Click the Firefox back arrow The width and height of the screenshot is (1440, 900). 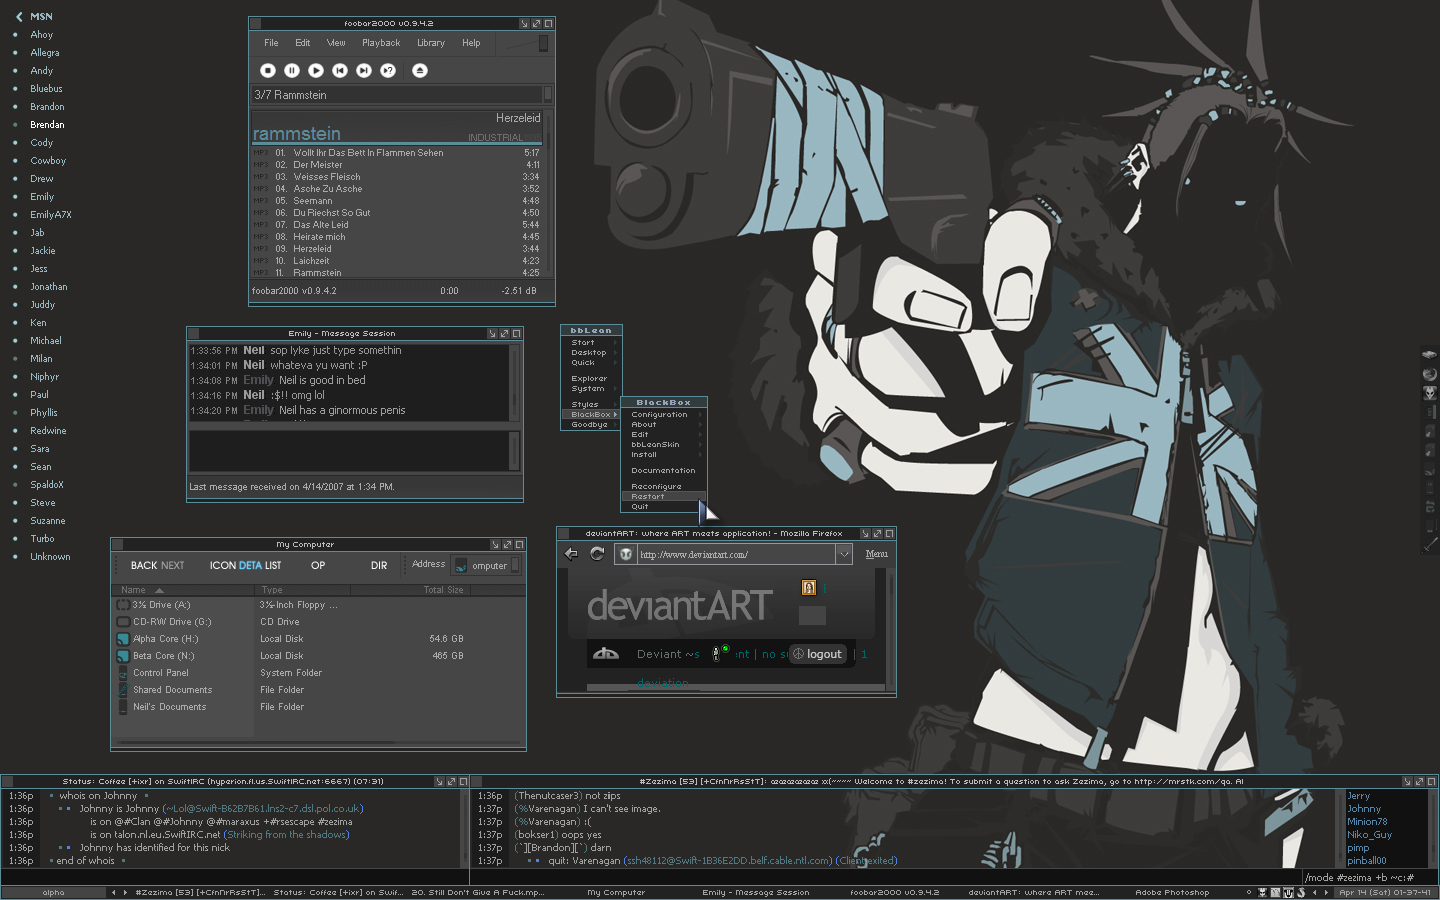pyautogui.click(x=572, y=554)
